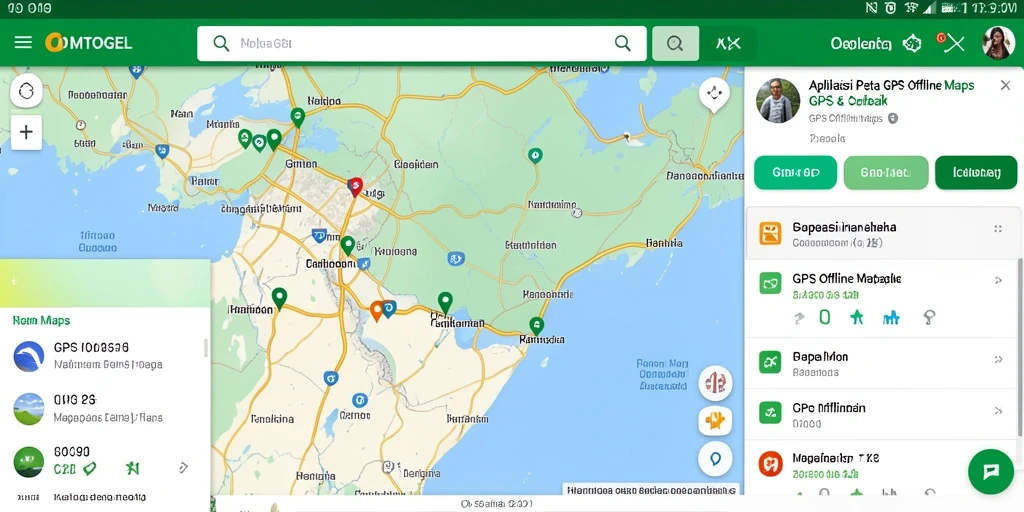Click the profile photo in right panel header
The image size is (1024, 512).
pos(778,101)
